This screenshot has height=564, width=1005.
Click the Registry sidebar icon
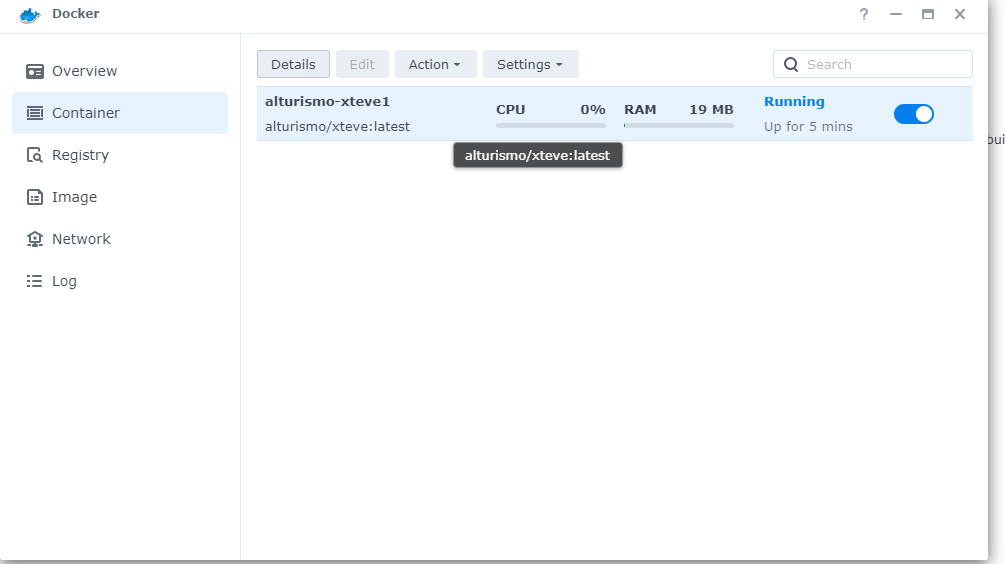35,155
